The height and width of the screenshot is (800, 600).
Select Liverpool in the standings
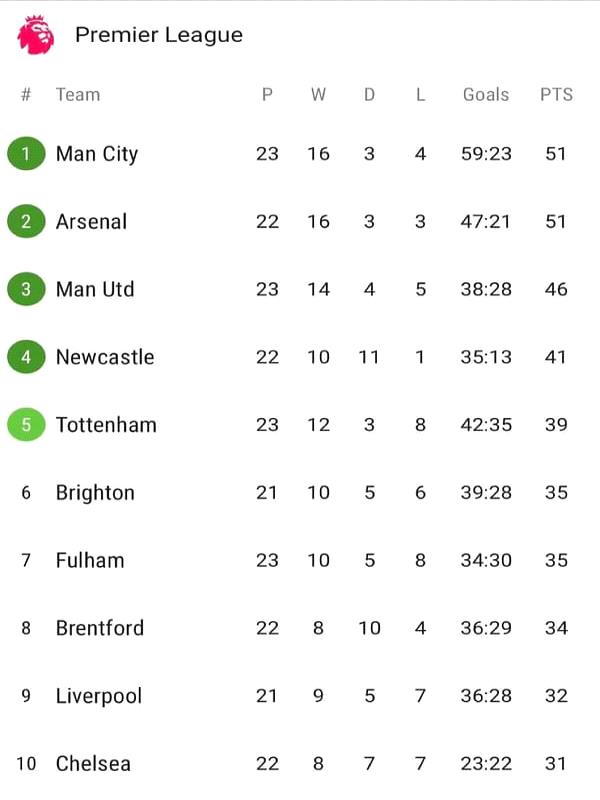pos(99,696)
